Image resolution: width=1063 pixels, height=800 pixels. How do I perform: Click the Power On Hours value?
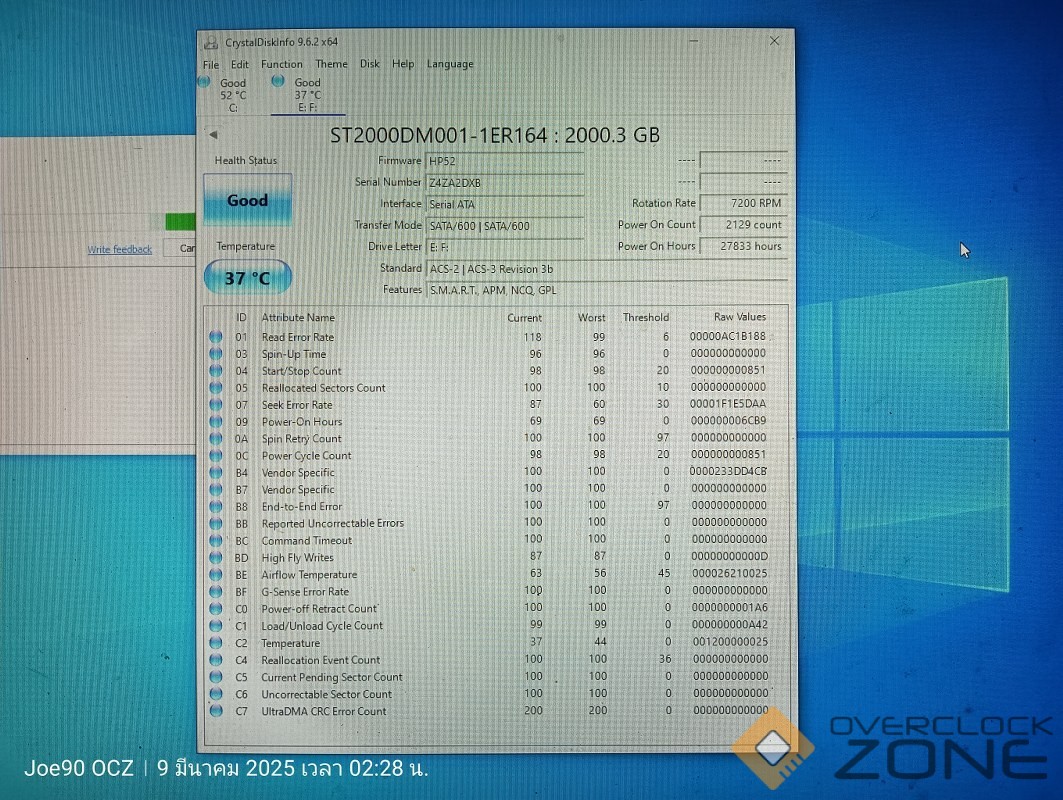click(744, 246)
